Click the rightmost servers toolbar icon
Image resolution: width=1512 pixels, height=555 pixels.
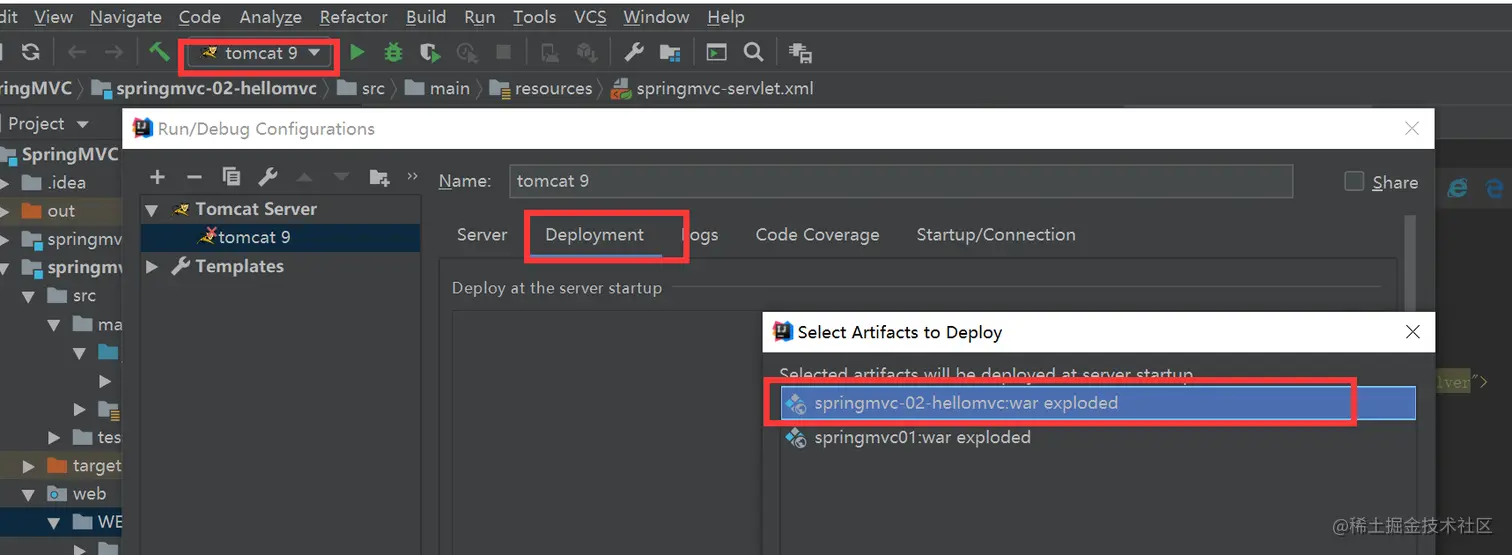click(800, 52)
